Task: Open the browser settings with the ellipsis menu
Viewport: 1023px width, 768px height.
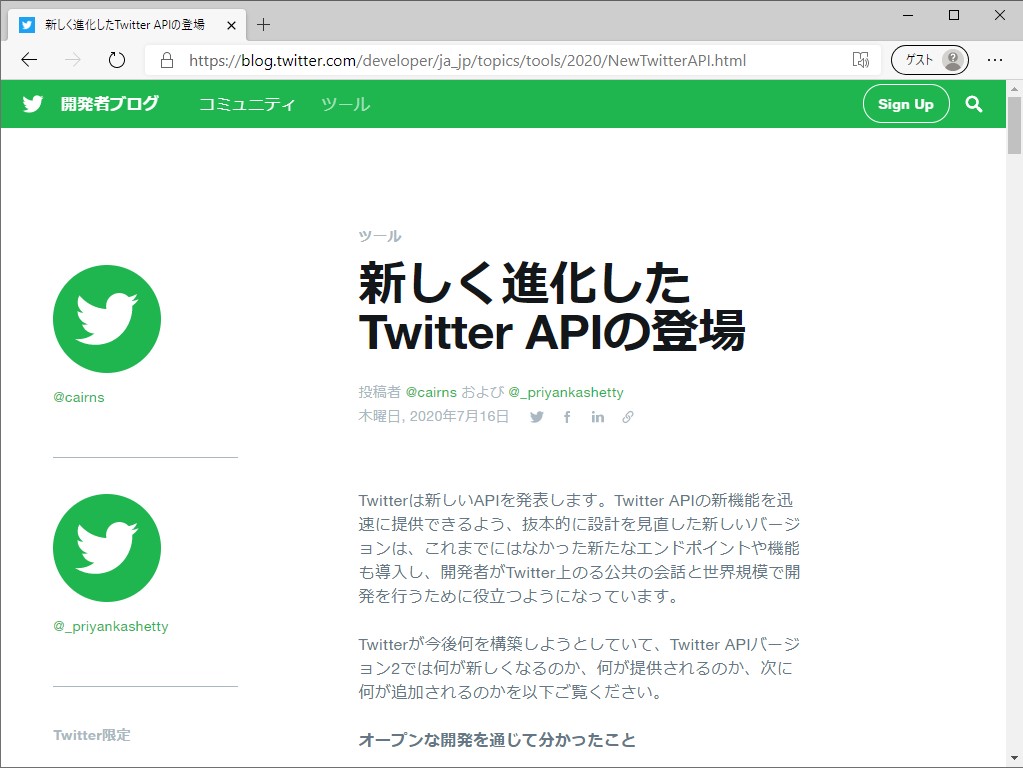Action: click(x=995, y=60)
